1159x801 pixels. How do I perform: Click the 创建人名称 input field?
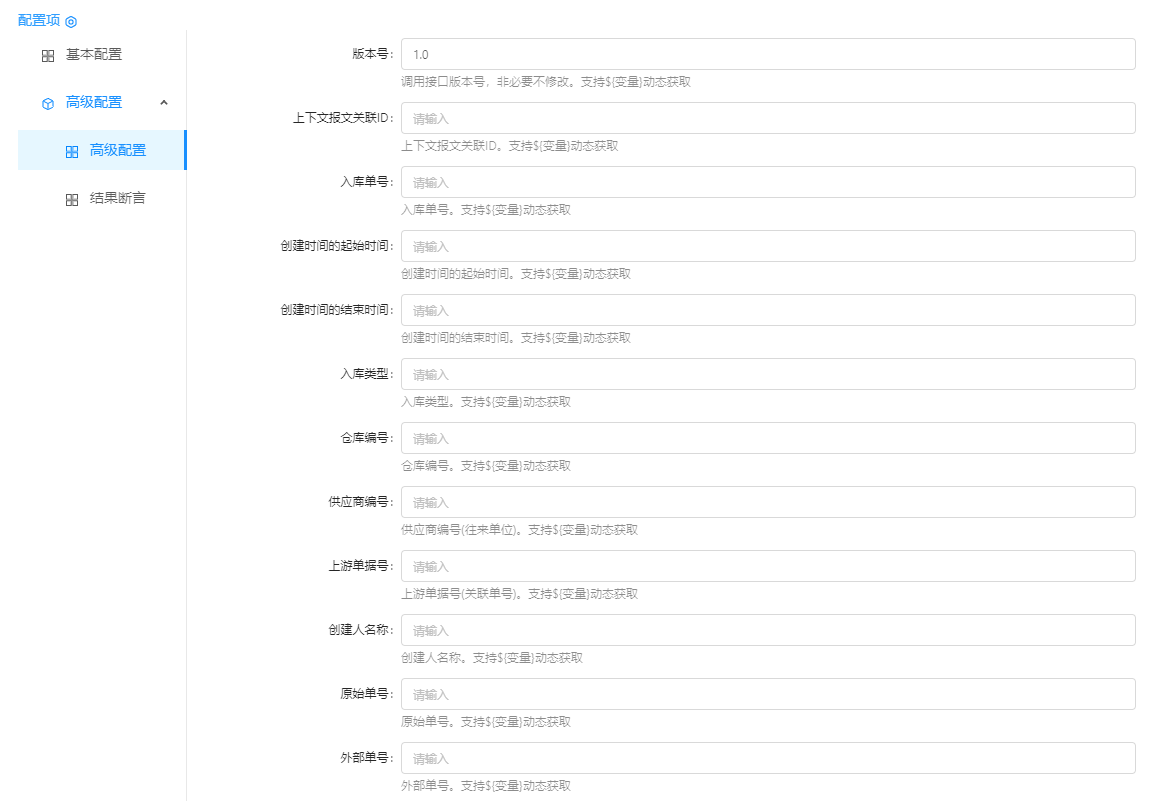[767, 630]
